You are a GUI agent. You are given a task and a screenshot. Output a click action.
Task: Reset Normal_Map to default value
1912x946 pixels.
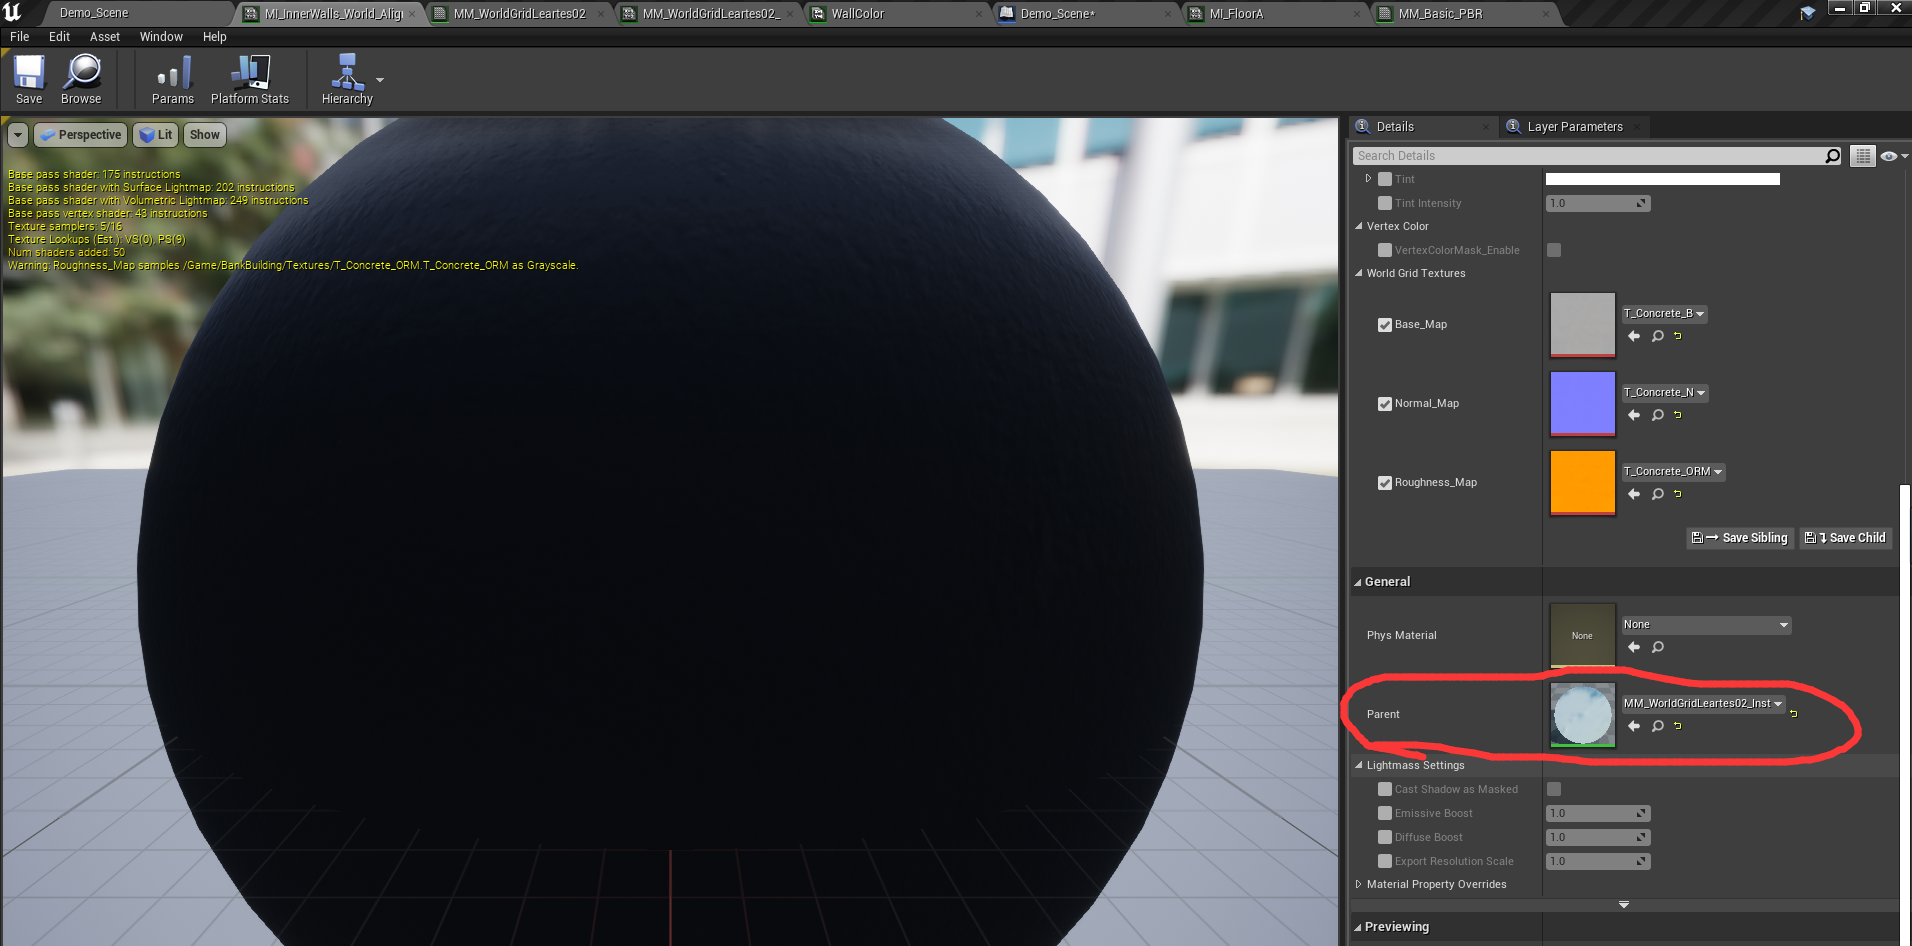pyautogui.click(x=1678, y=415)
